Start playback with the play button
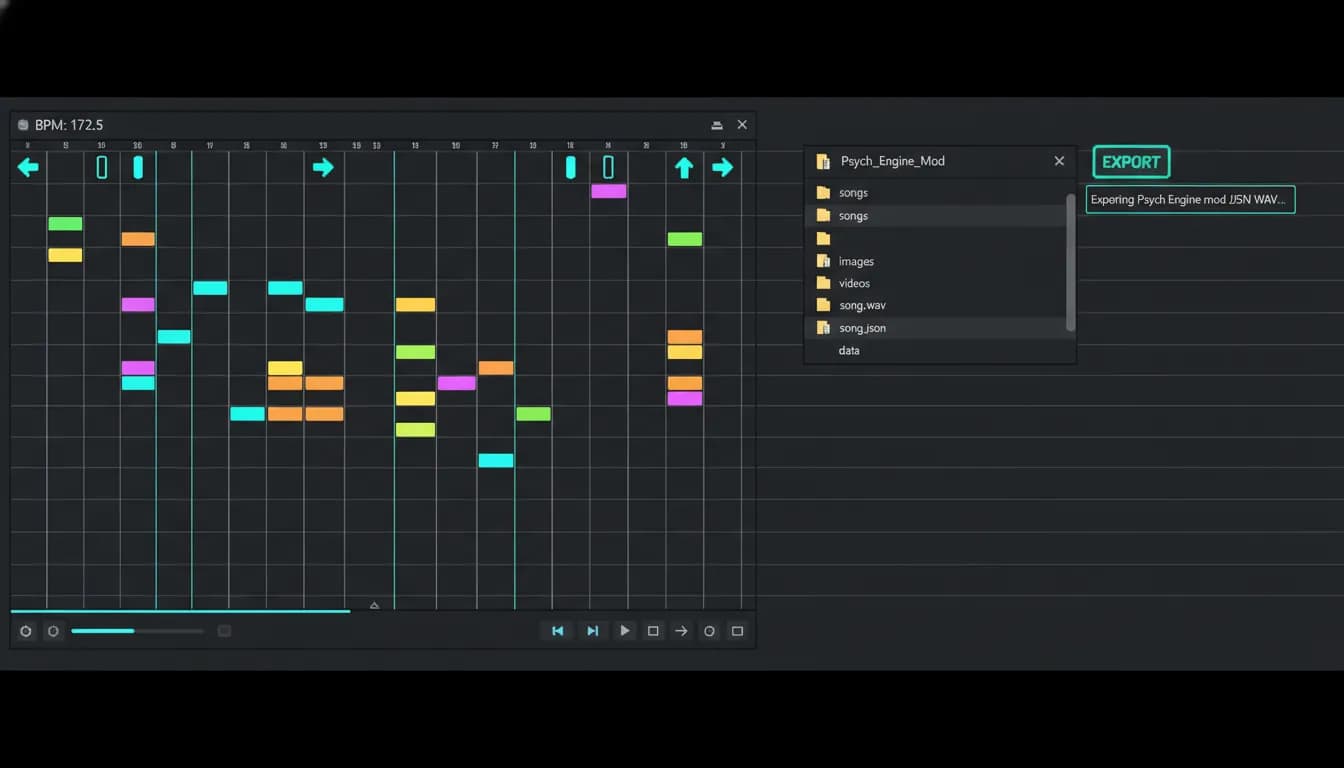 click(x=625, y=631)
